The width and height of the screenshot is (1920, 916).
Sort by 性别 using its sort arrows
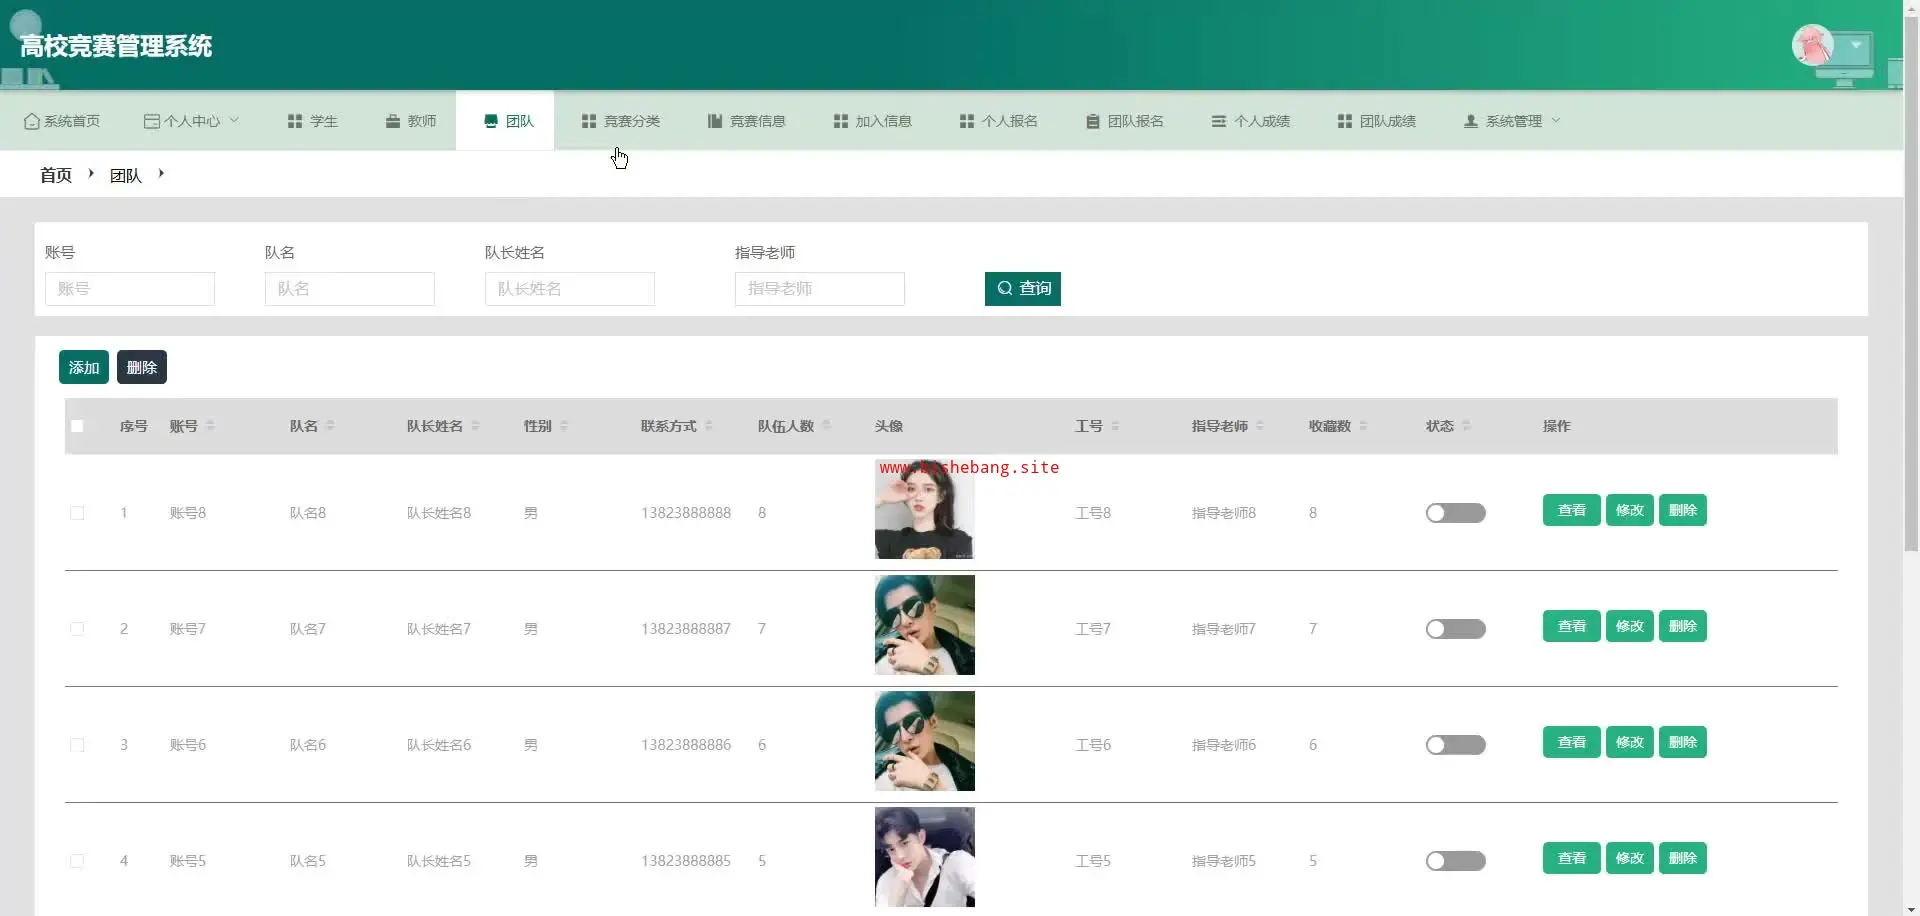564,426
